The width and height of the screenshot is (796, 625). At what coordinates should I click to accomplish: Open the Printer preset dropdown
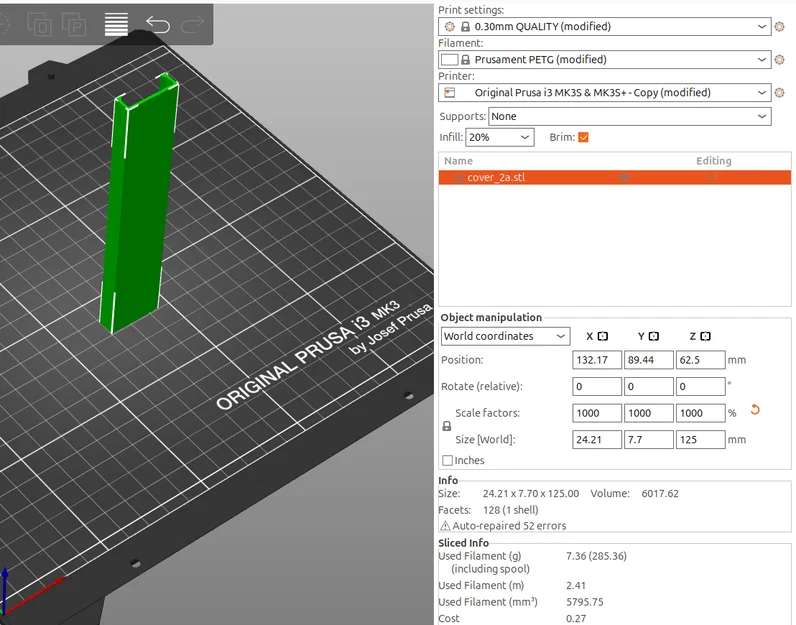[605, 92]
